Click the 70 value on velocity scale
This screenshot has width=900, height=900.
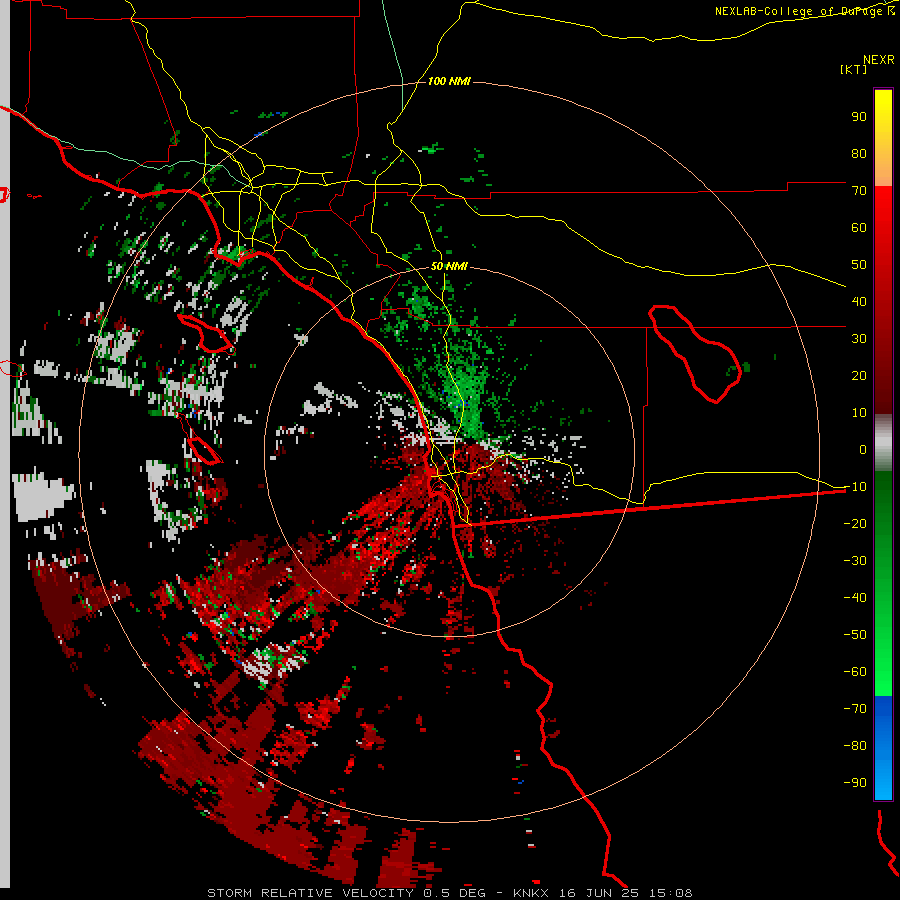pyautogui.click(x=859, y=191)
